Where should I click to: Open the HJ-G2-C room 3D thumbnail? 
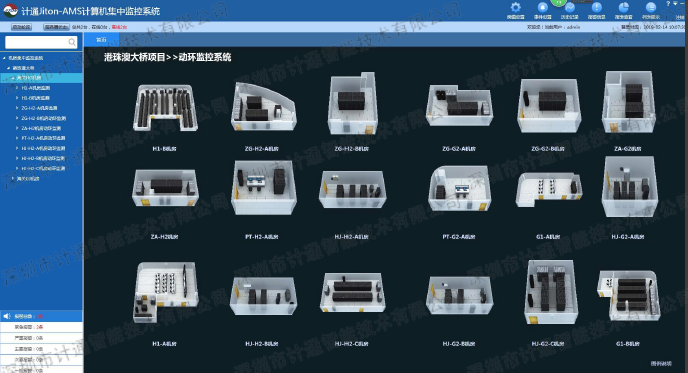[x=551, y=292]
